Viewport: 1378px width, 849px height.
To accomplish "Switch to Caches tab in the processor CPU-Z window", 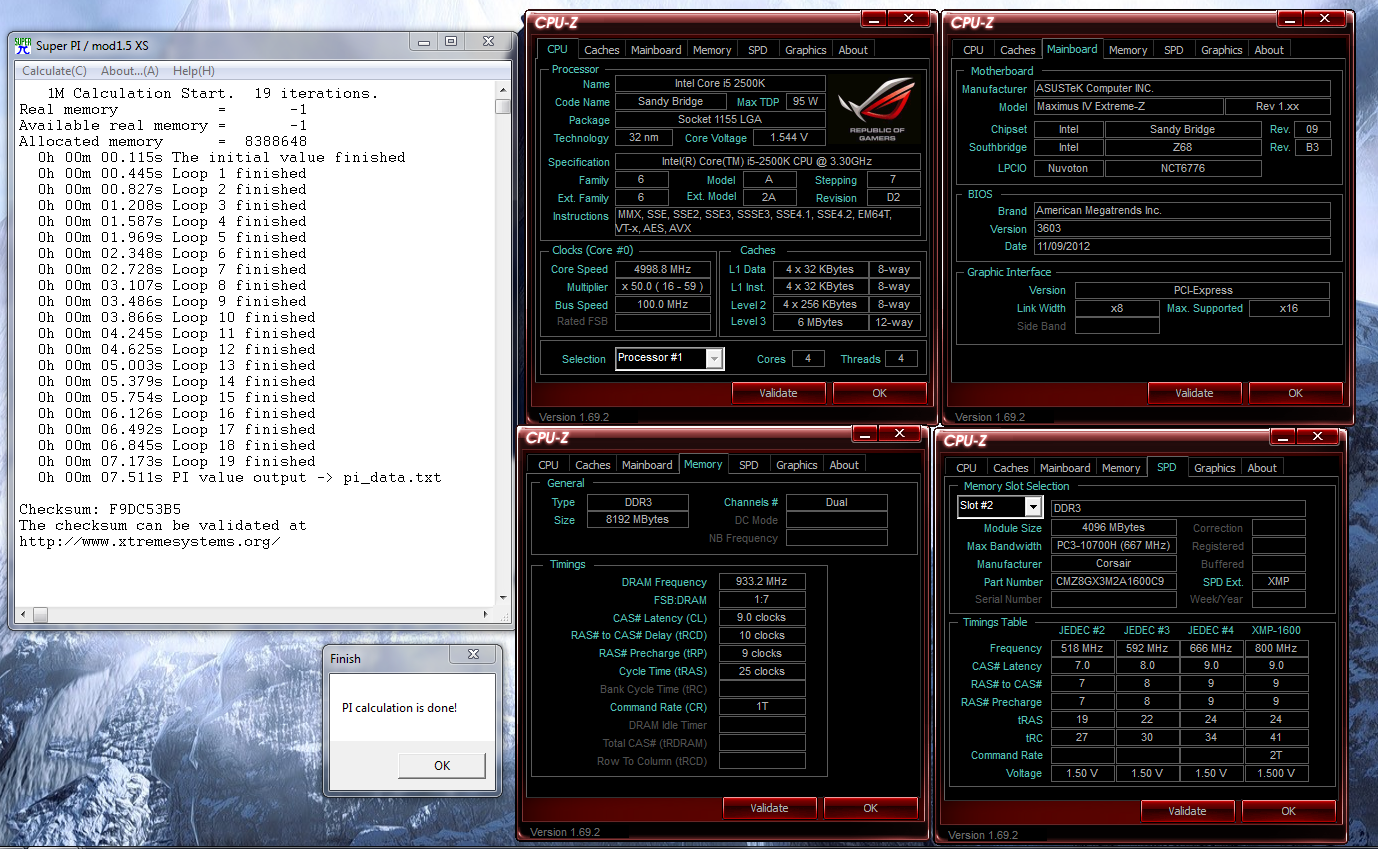I will (602, 50).
